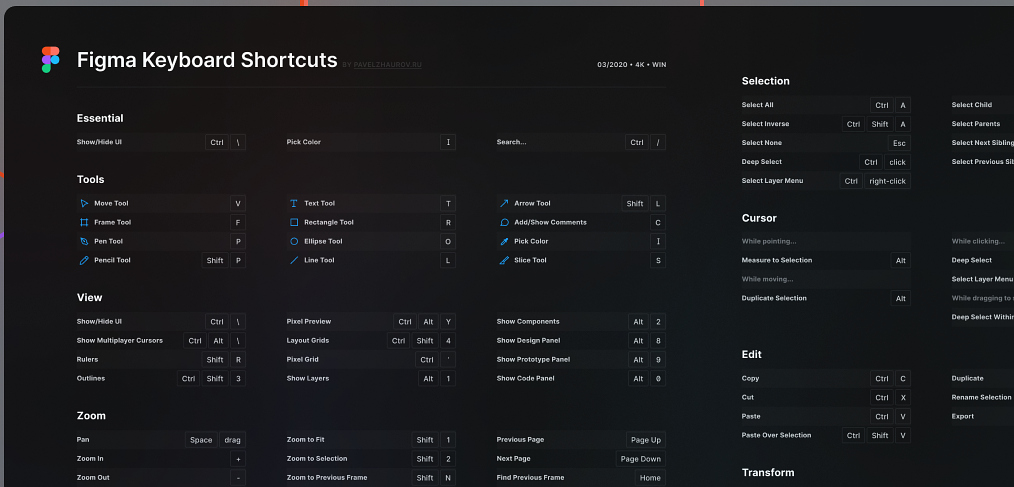Click the Zoom to Fit label

tap(306, 440)
